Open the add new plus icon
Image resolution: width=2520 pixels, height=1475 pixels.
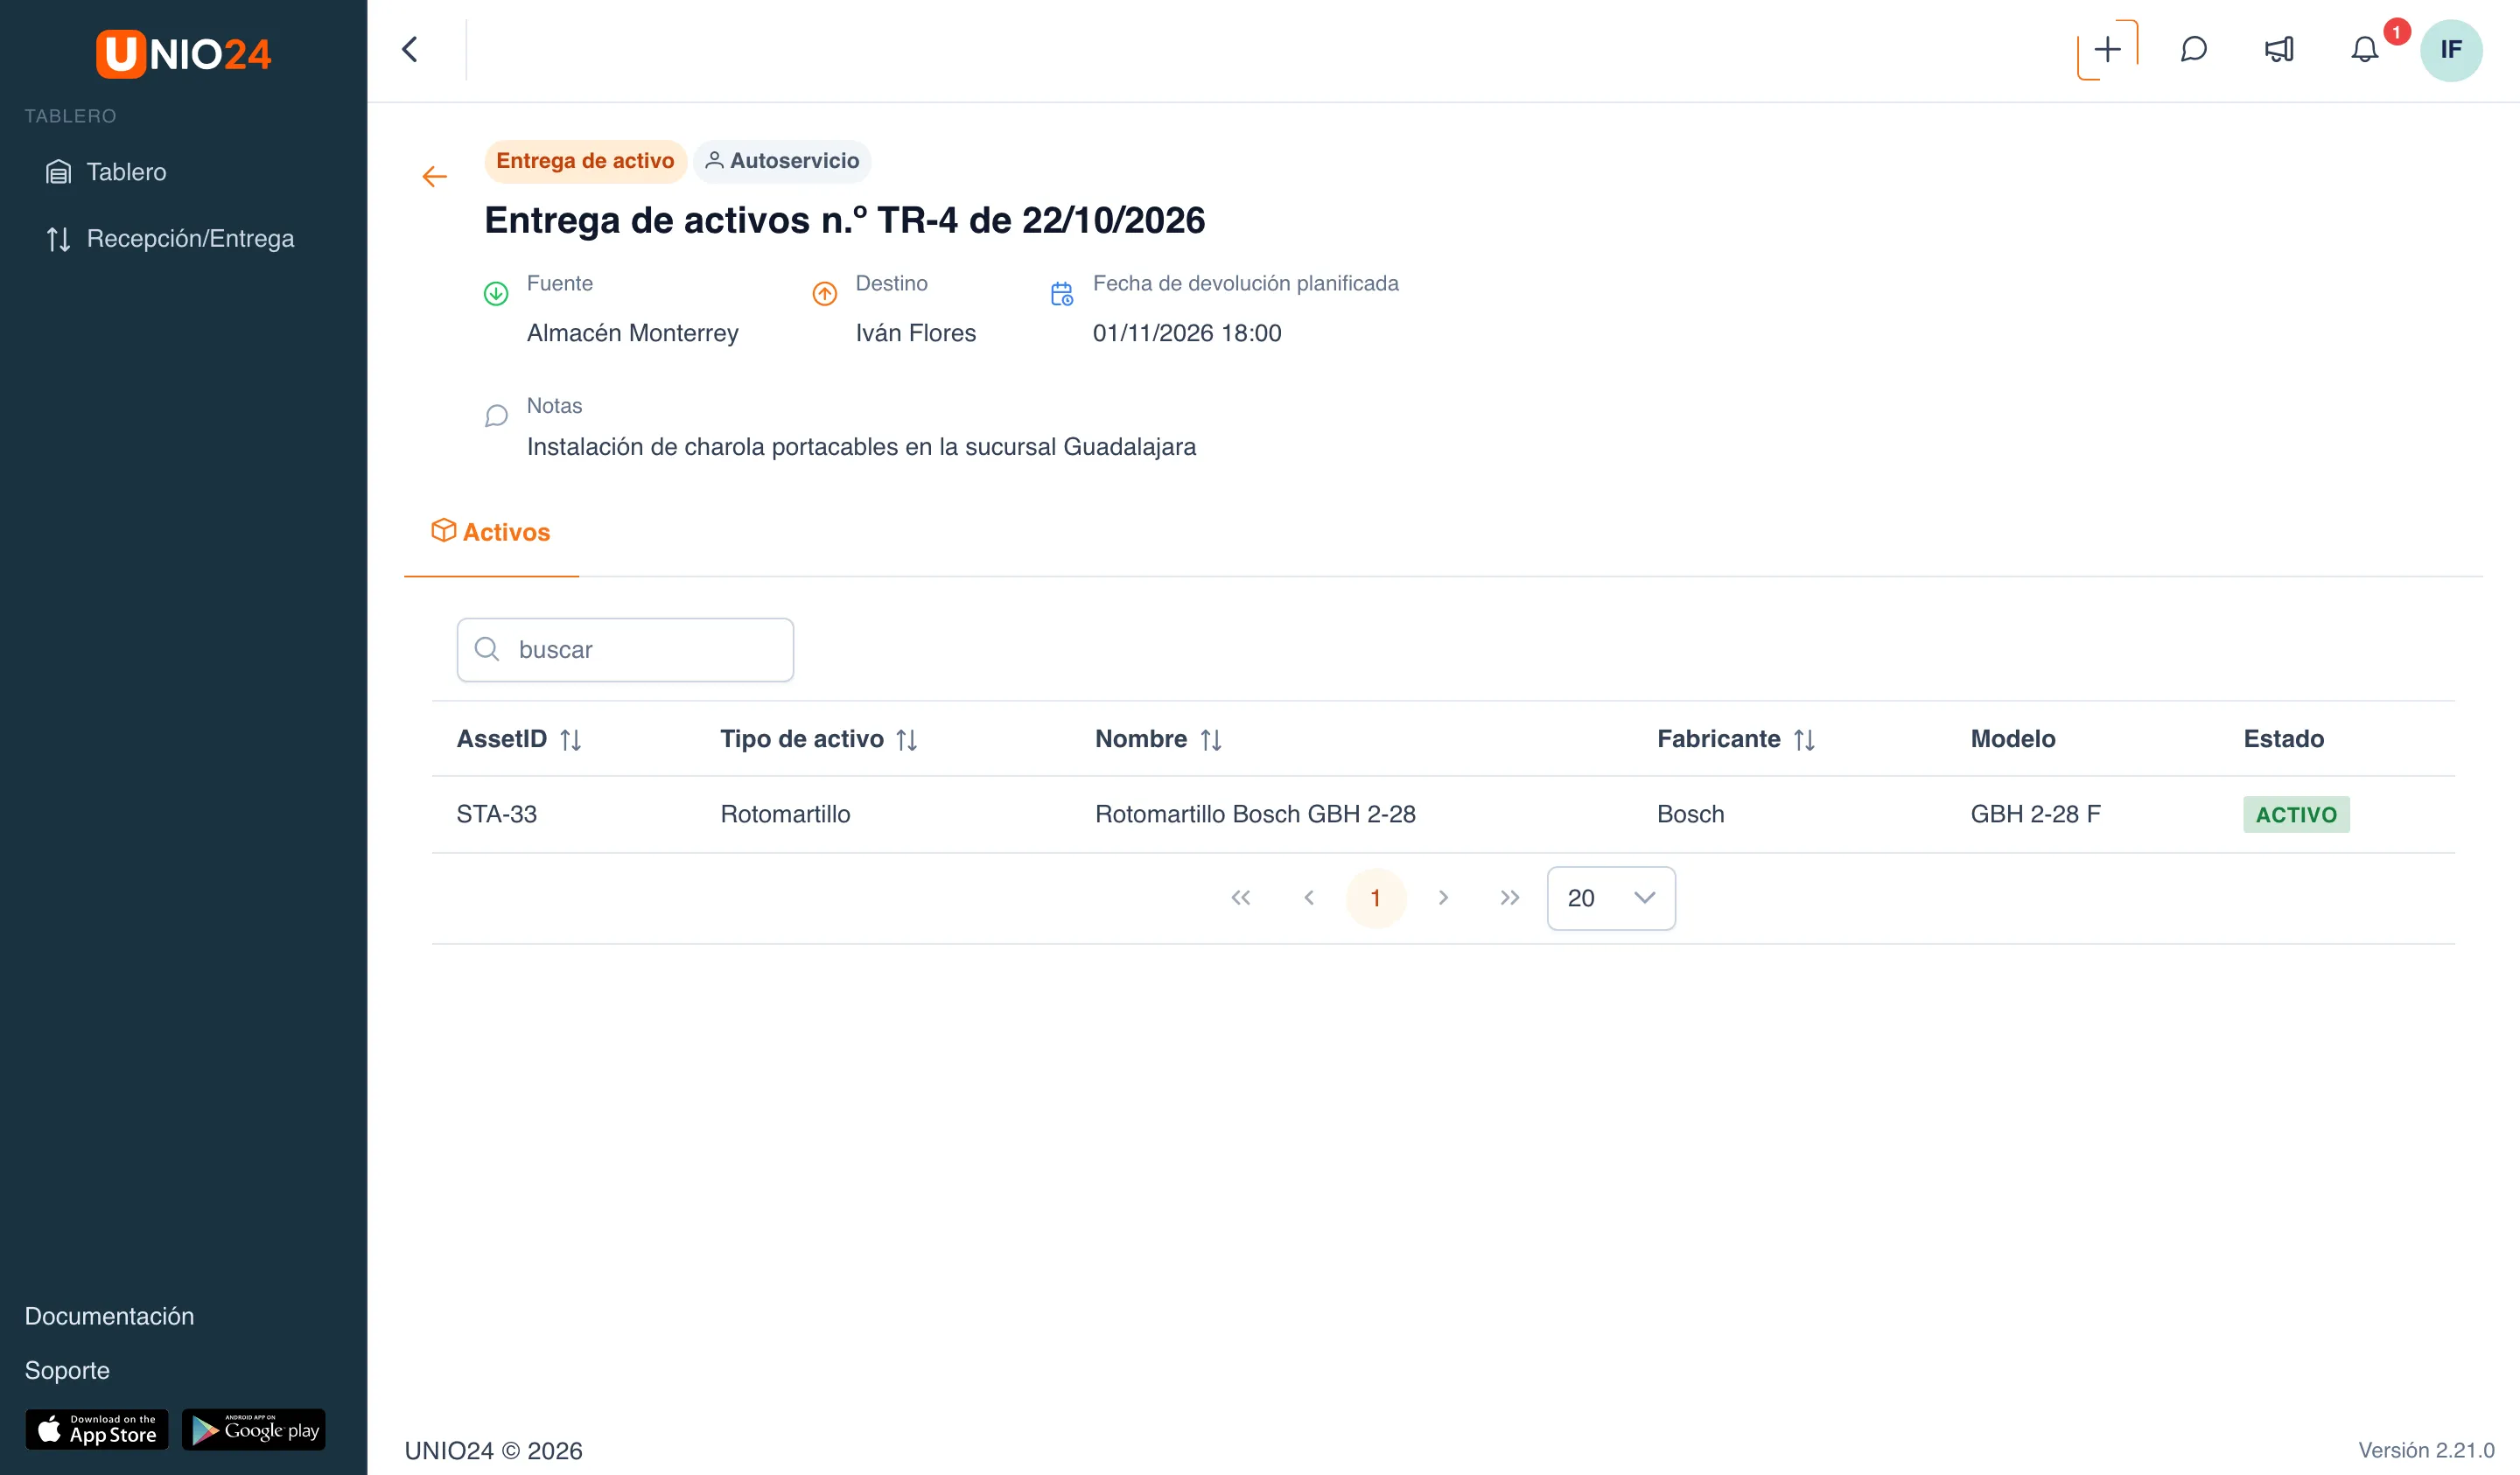click(2107, 49)
